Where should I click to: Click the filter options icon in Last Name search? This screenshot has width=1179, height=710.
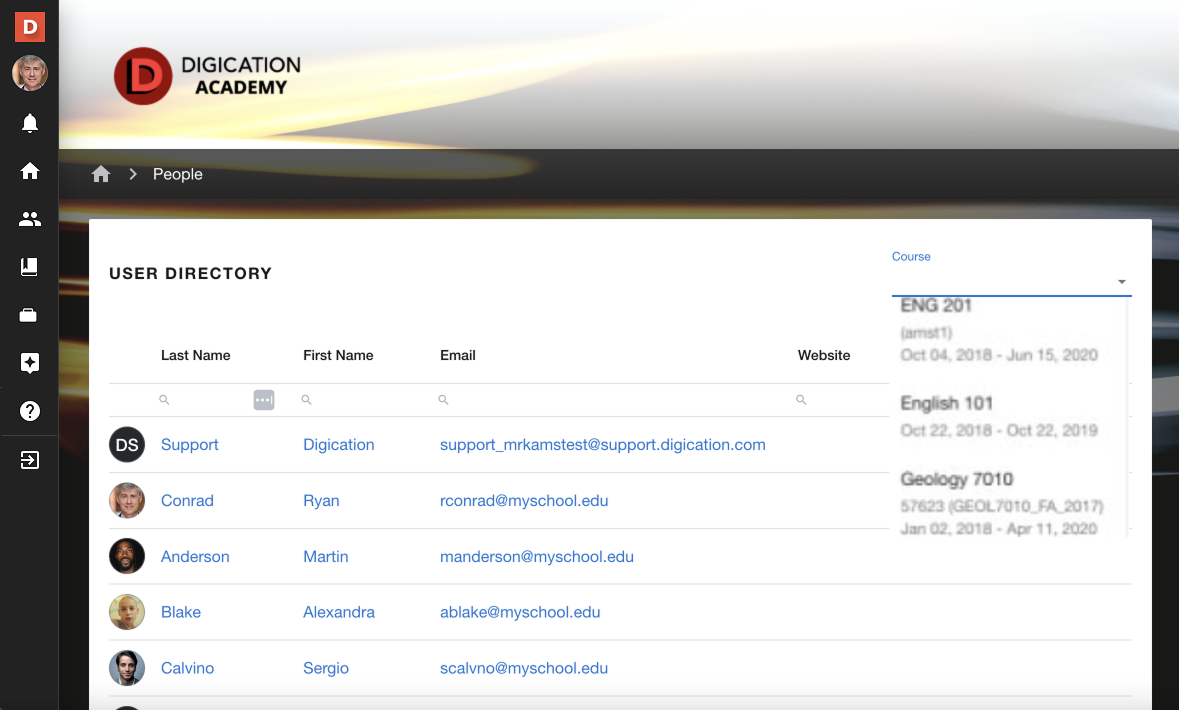coord(264,400)
